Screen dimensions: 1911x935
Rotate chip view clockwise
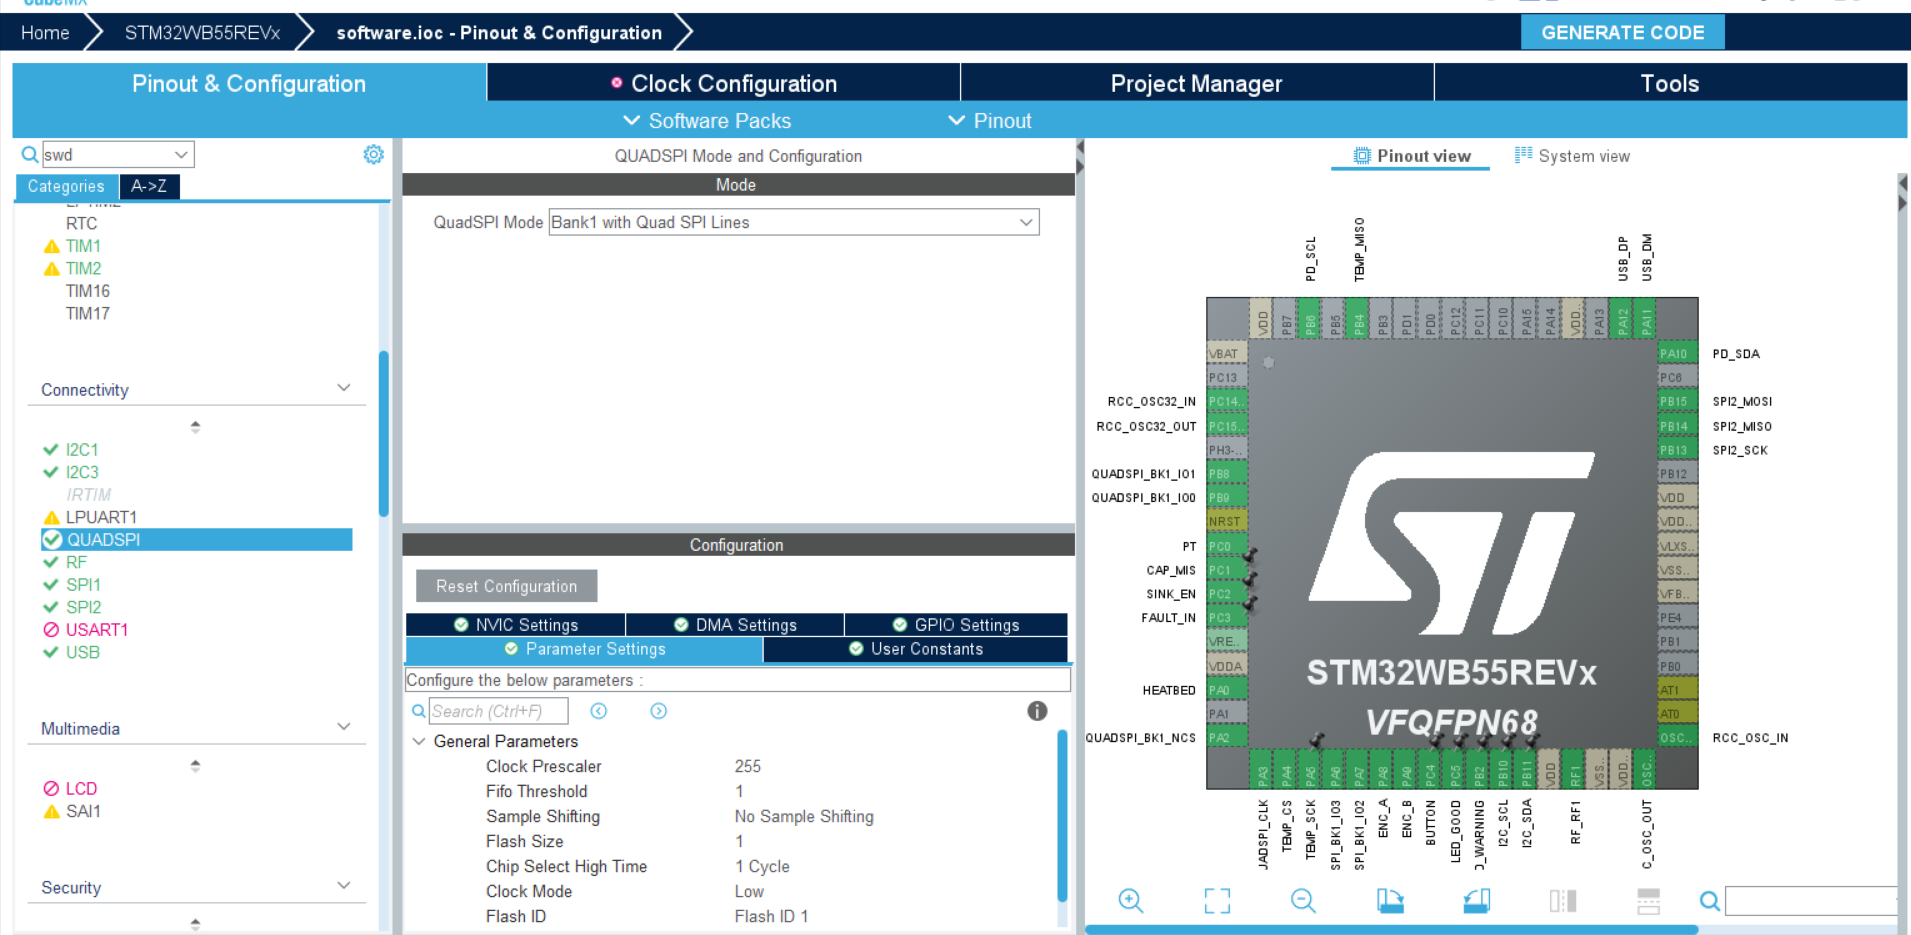[x=1390, y=901]
